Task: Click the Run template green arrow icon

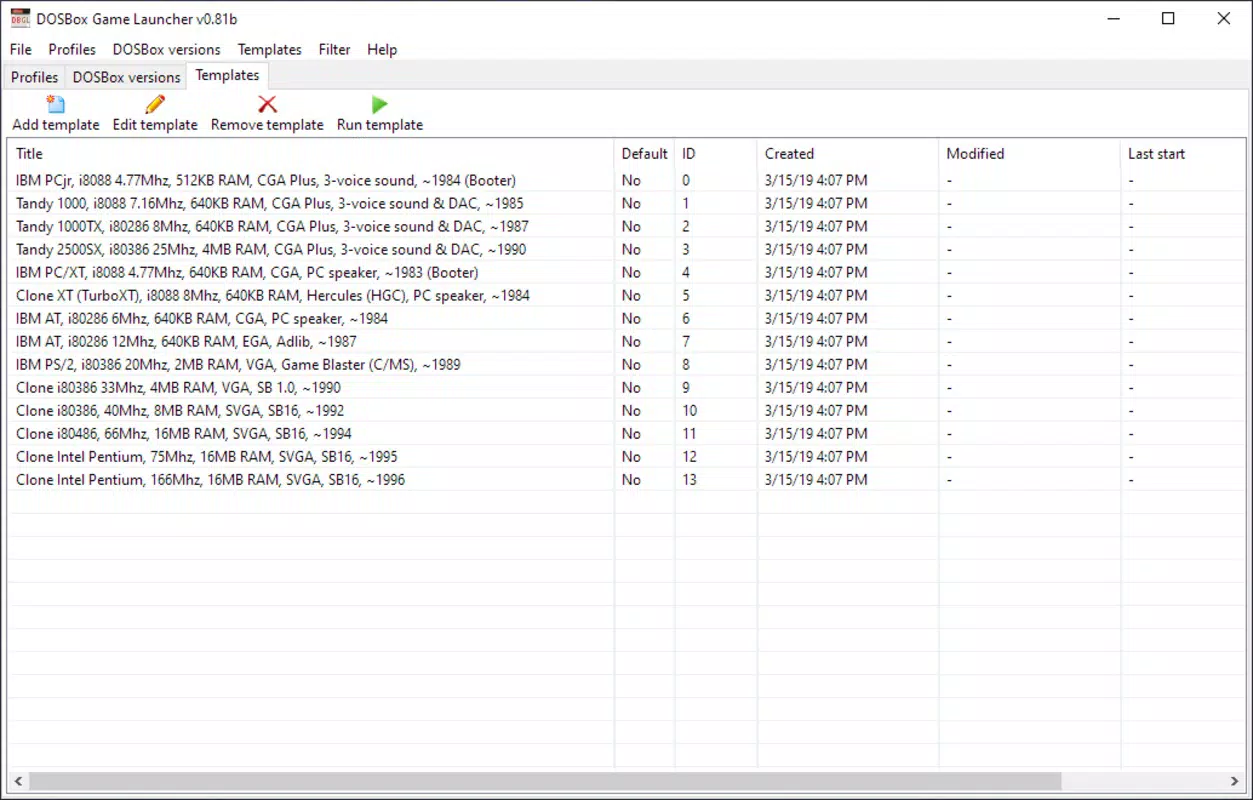Action: click(x=379, y=104)
